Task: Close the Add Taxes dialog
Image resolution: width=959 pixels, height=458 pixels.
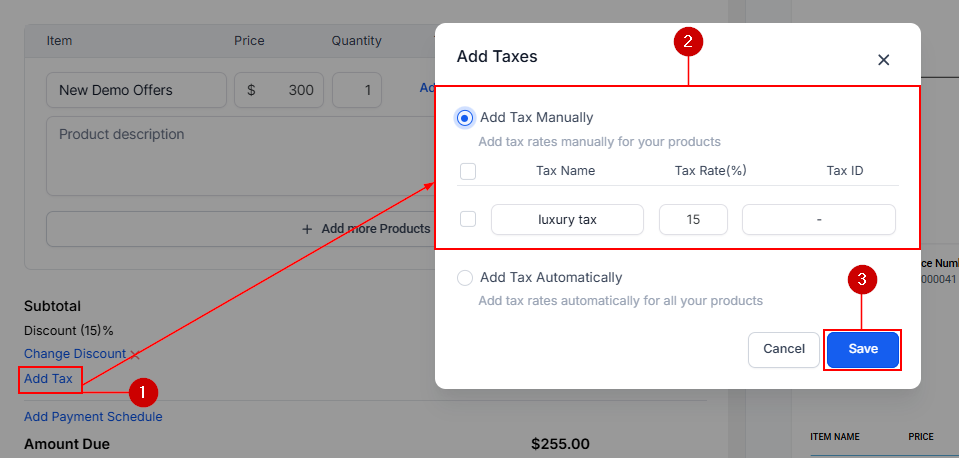Action: point(883,60)
